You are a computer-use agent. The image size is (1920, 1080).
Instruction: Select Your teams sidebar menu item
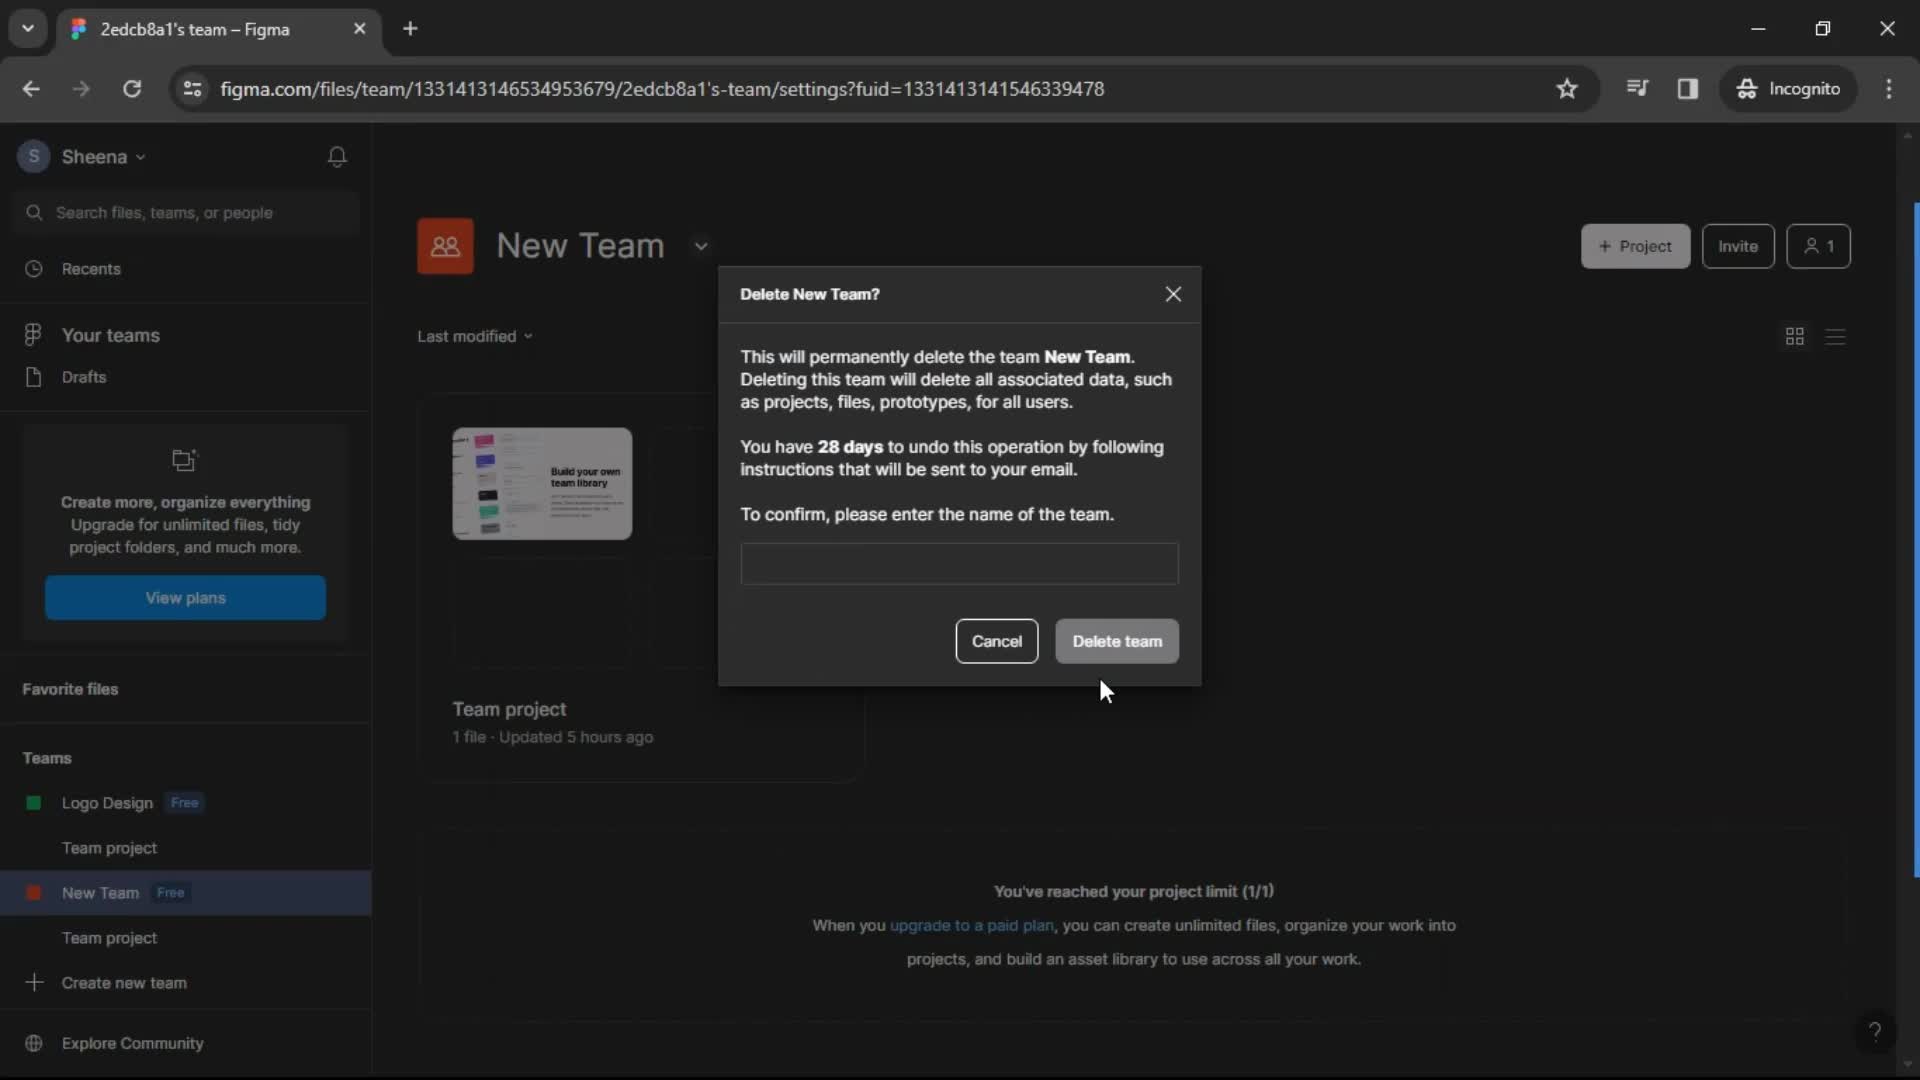coord(111,334)
